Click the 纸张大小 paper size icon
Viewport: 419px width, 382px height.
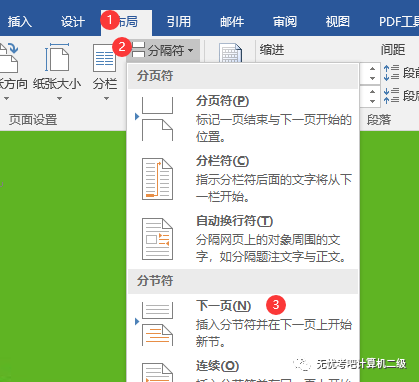coord(57,57)
